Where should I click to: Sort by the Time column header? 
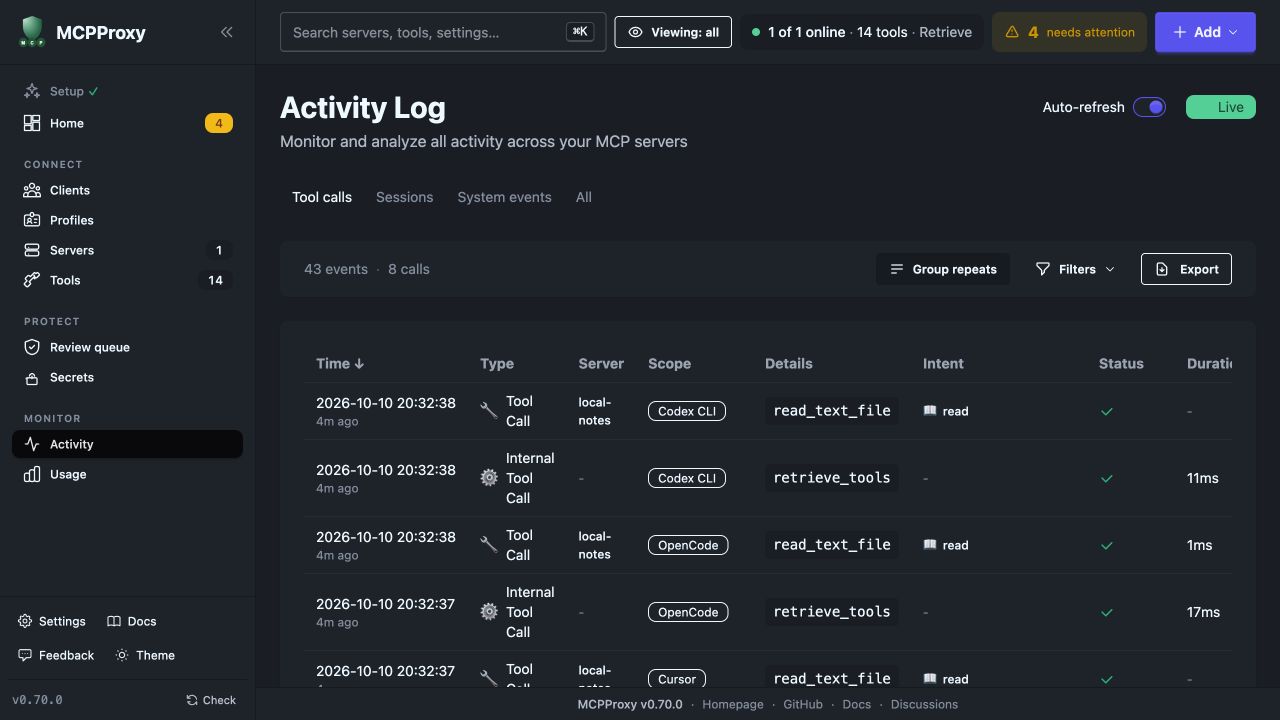[340, 363]
